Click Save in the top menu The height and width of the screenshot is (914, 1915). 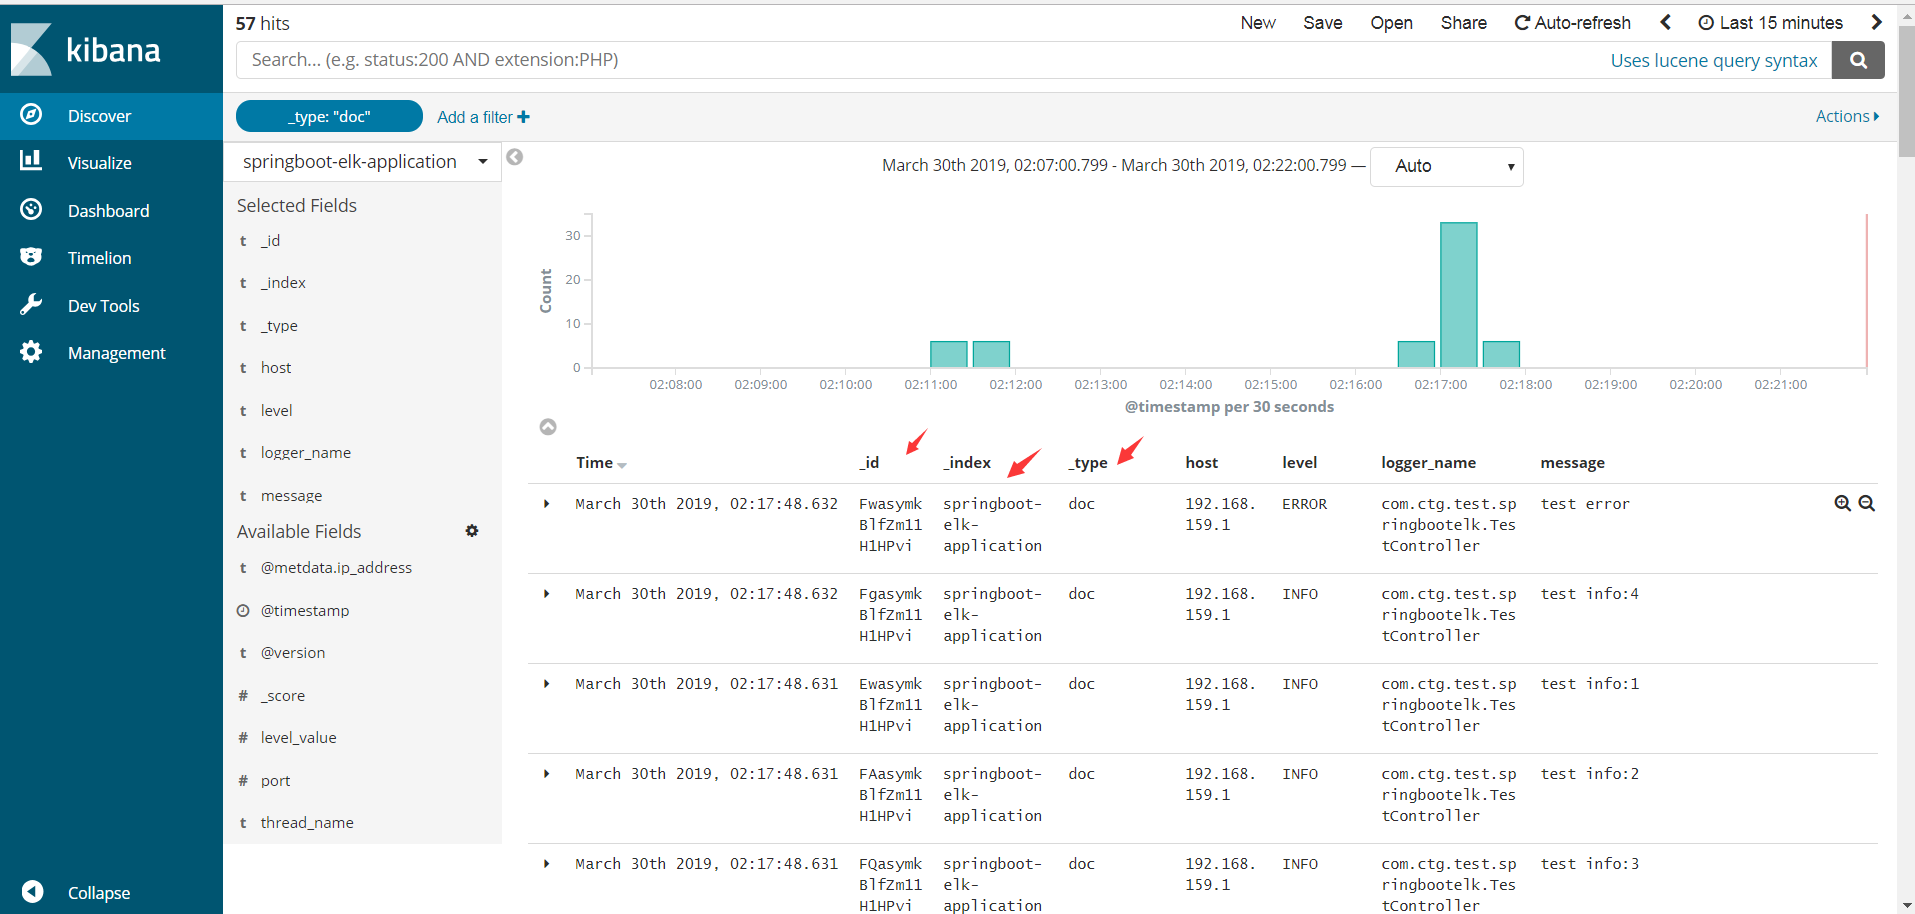(x=1322, y=22)
